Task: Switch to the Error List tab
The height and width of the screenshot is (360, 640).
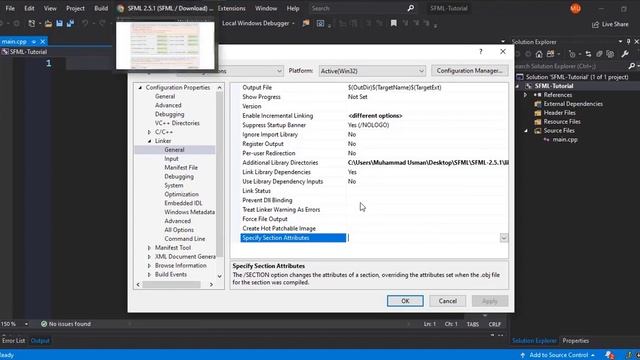Action: [x=13, y=341]
